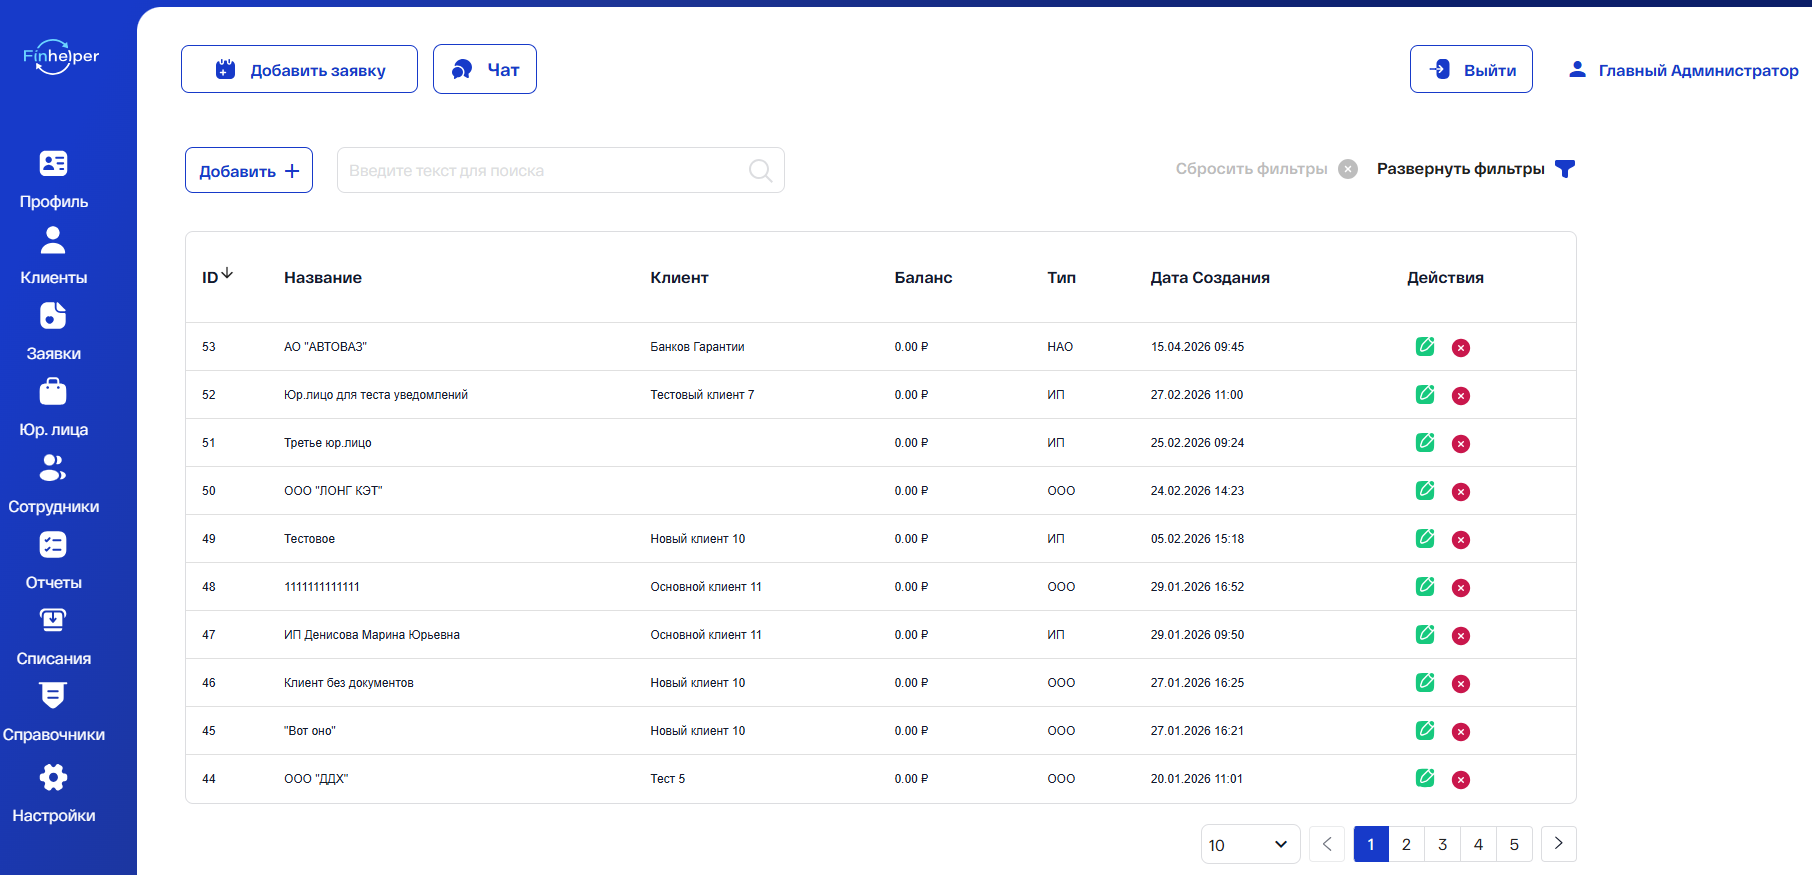Click the Баланс column header
The width and height of the screenshot is (1812, 875).
tap(923, 278)
